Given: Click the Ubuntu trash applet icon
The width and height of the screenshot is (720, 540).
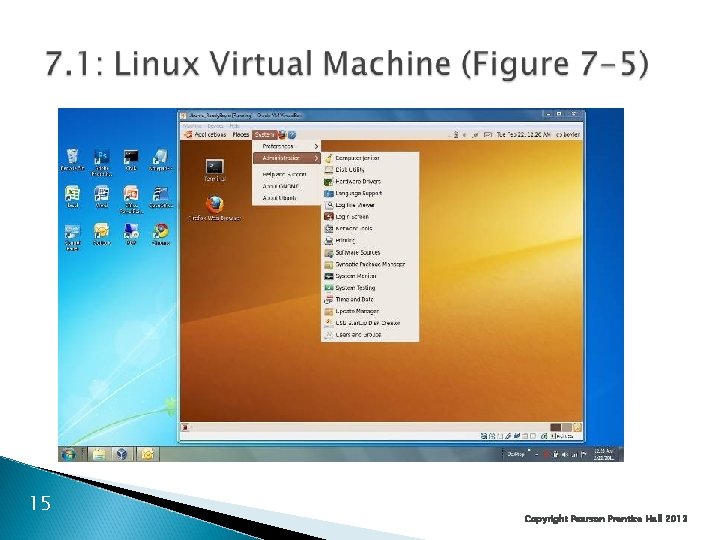Looking at the screenshot, I should (x=577, y=428).
